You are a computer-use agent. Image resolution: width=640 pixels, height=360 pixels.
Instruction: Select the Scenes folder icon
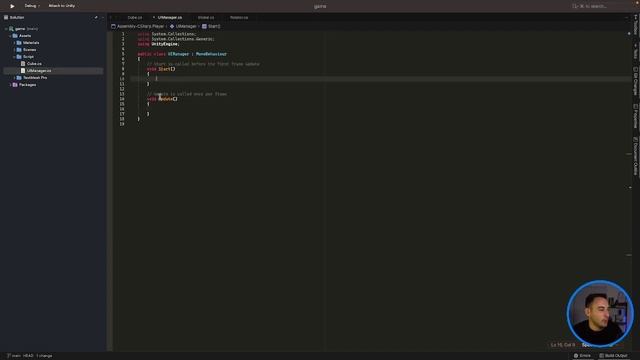(19, 50)
